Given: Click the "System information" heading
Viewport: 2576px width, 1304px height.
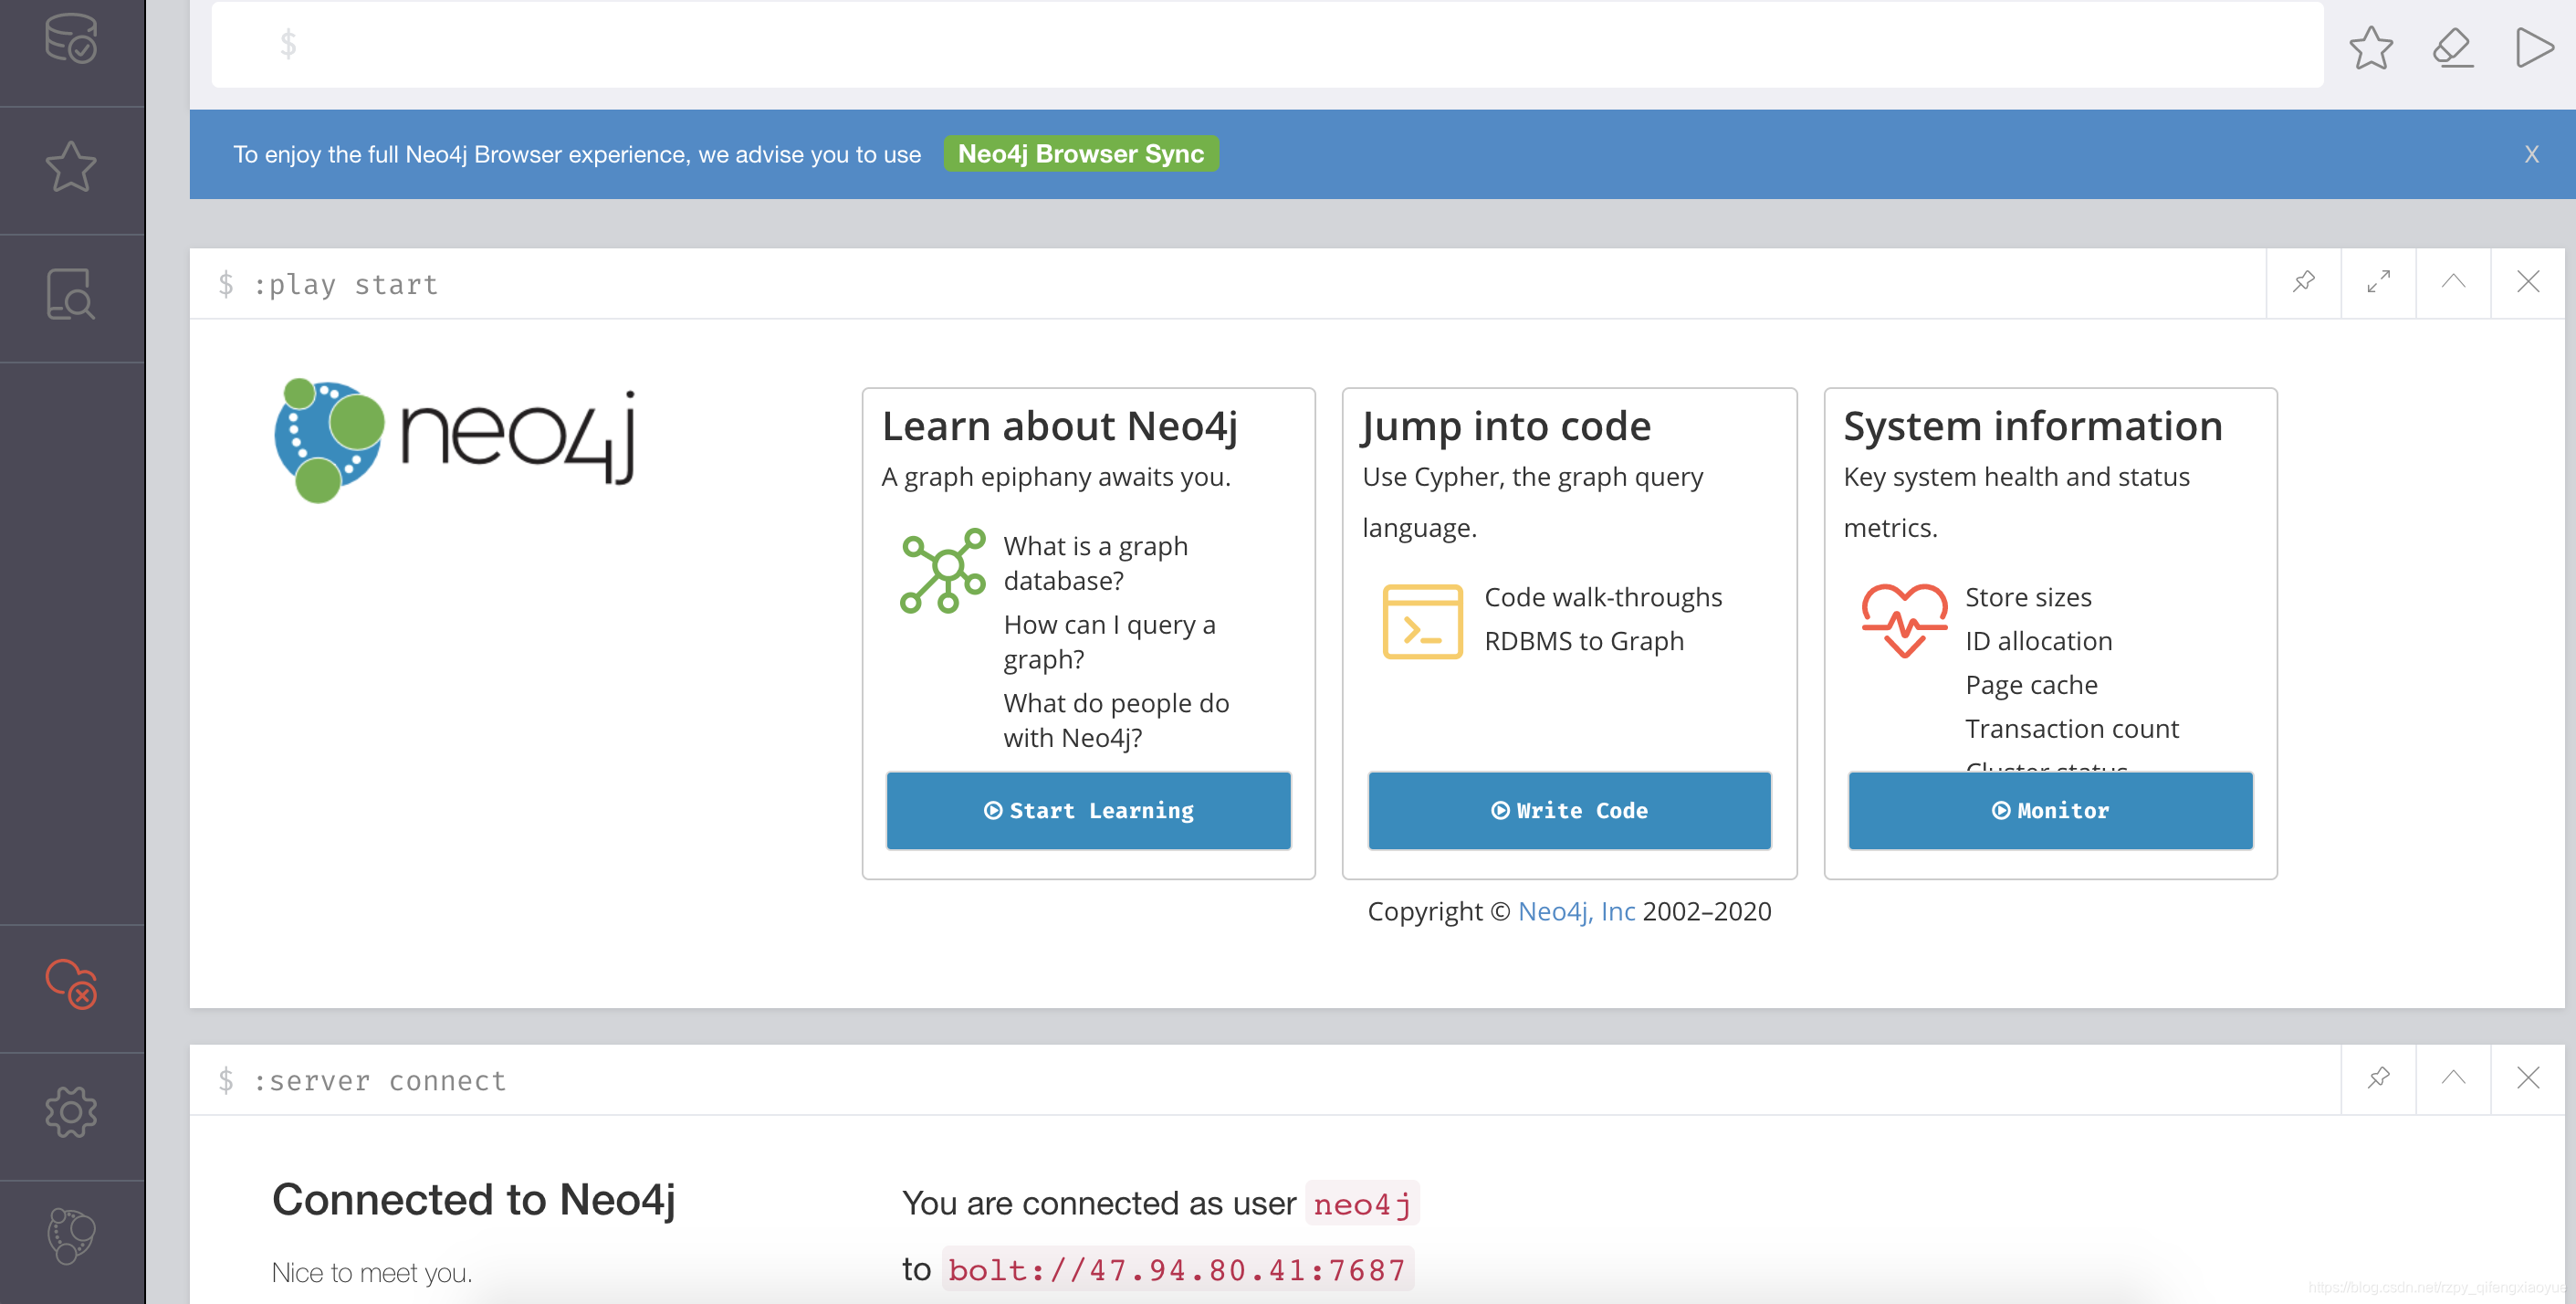Looking at the screenshot, I should click(2033, 427).
